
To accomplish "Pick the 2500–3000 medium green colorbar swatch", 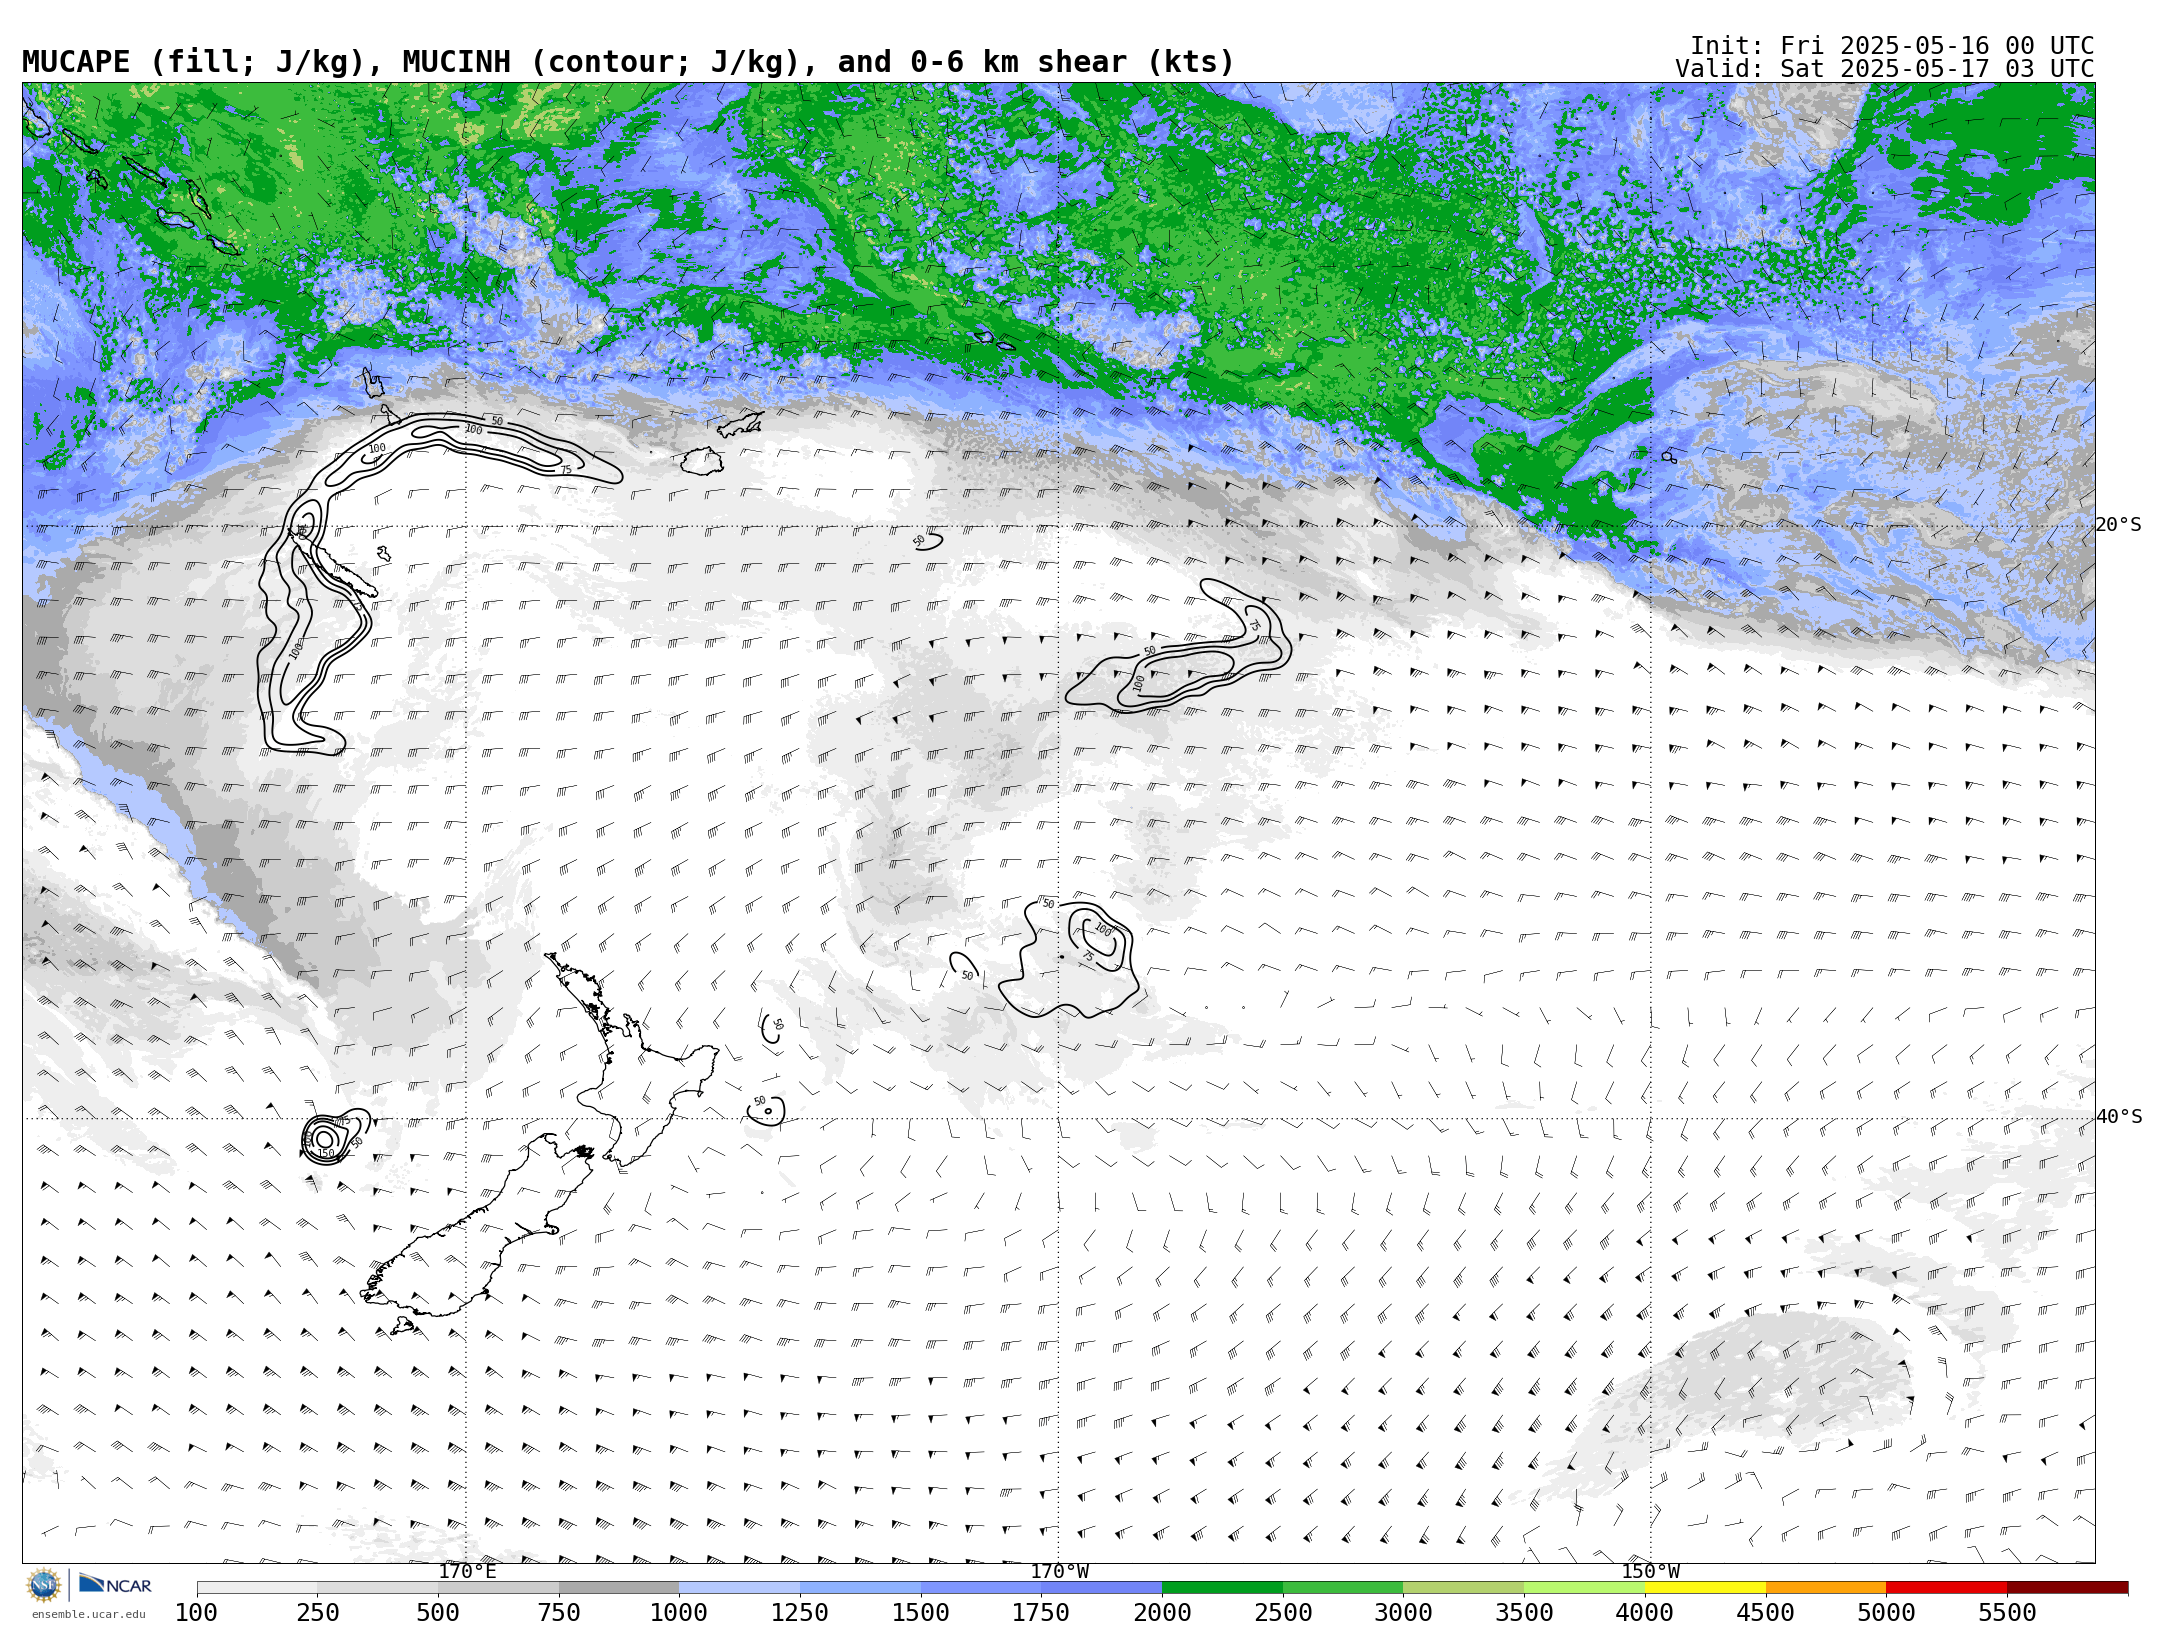I will pos(1343,1588).
